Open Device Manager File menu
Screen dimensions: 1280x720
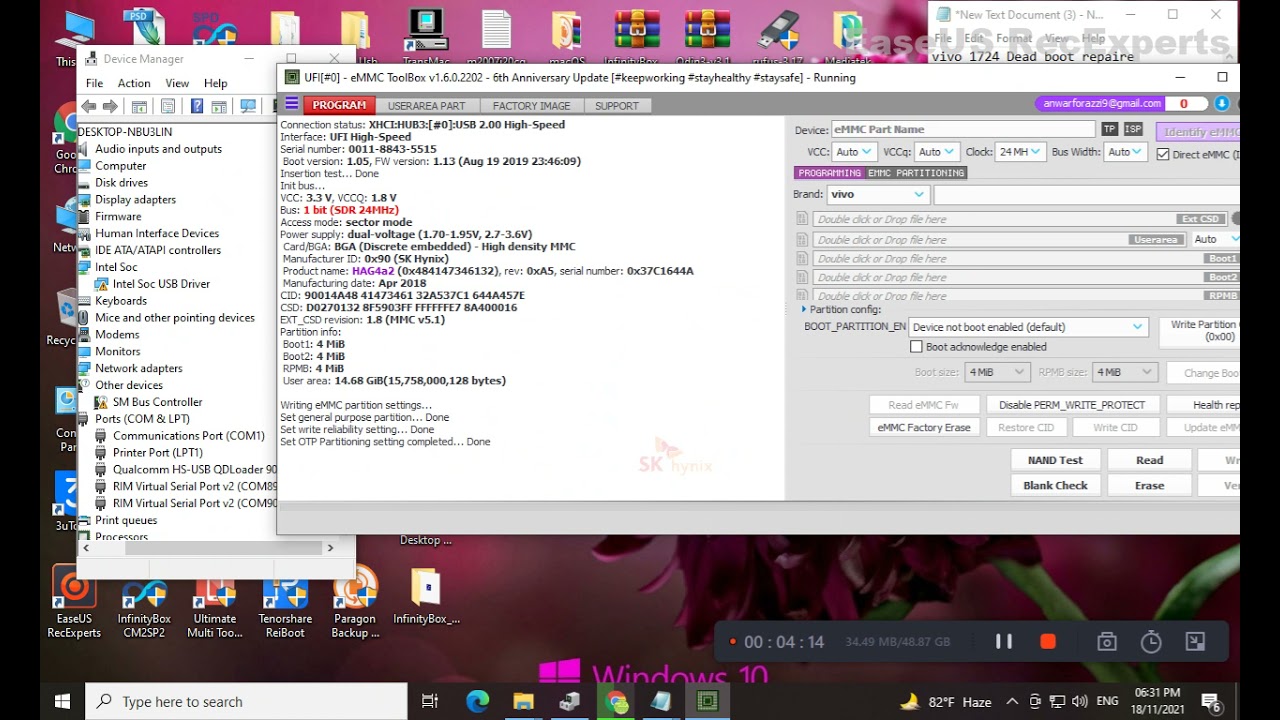tap(94, 83)
